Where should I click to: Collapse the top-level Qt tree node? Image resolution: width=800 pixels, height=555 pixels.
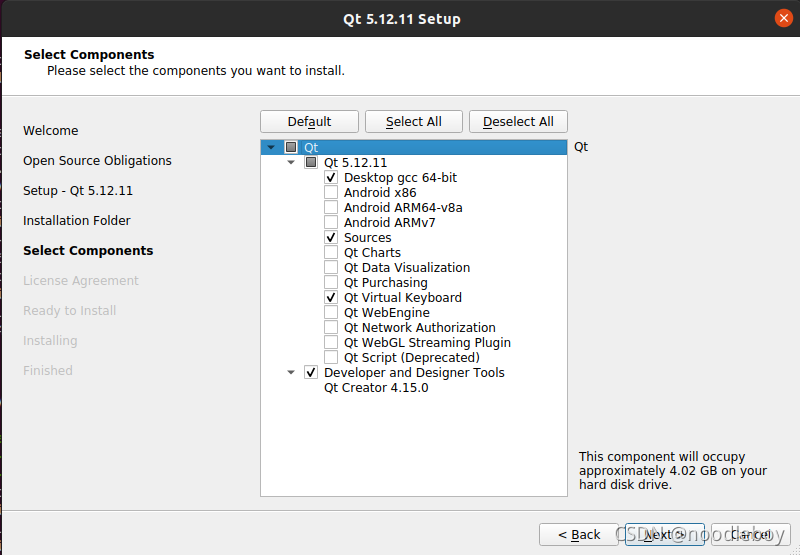271,147
